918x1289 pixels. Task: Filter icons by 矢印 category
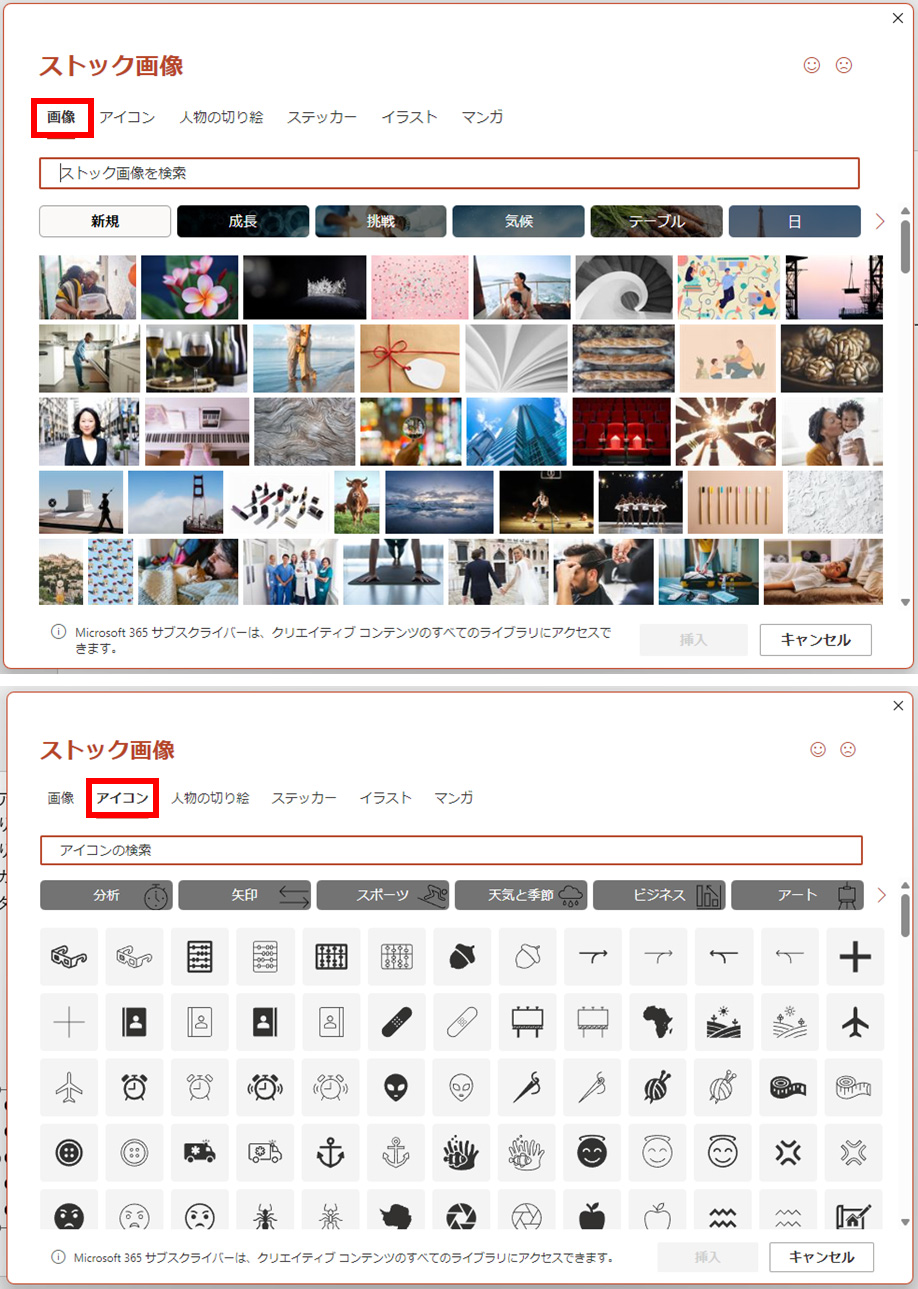245,895
